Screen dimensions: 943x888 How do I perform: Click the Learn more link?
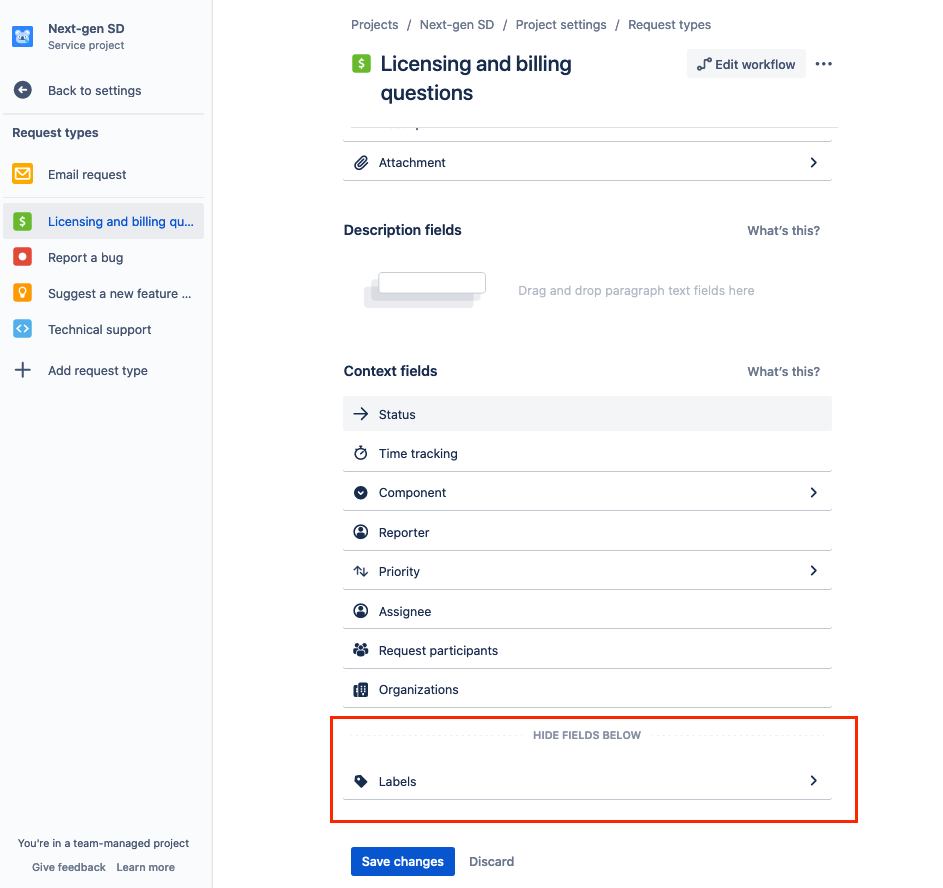146,867
